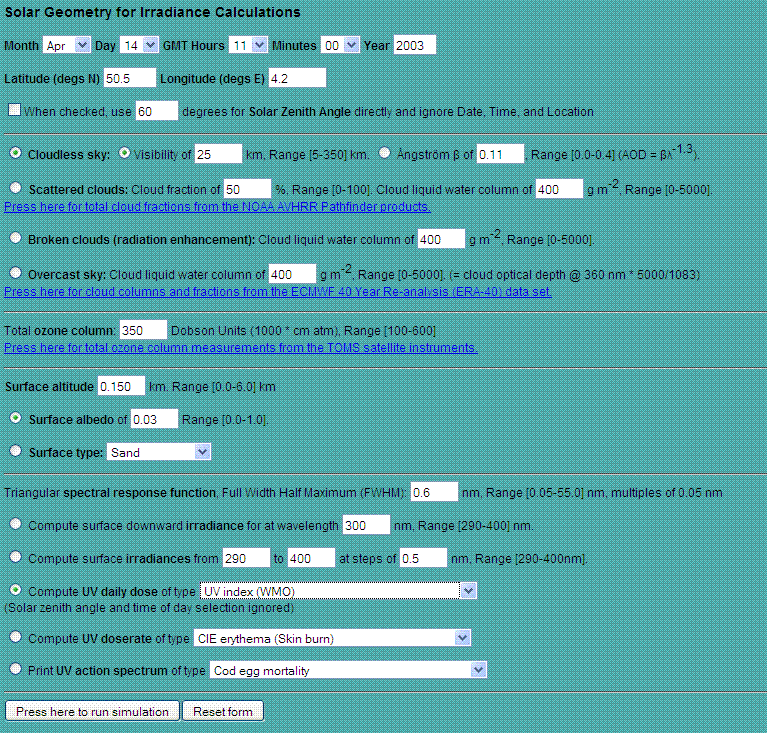Open the Minutes dropdown
This screenshot has width=767, height=733.
tap(337, 46)
